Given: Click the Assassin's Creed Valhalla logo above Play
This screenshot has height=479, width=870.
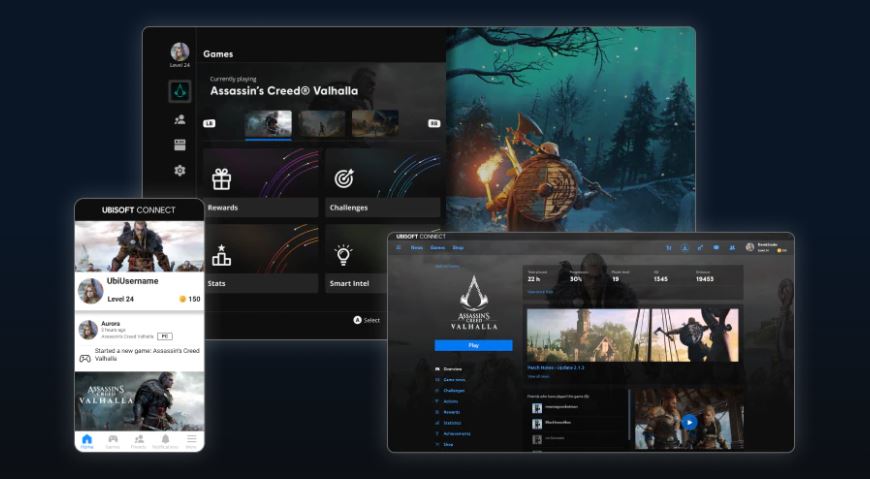Looking at the screenshot, I should pos(473,303).
